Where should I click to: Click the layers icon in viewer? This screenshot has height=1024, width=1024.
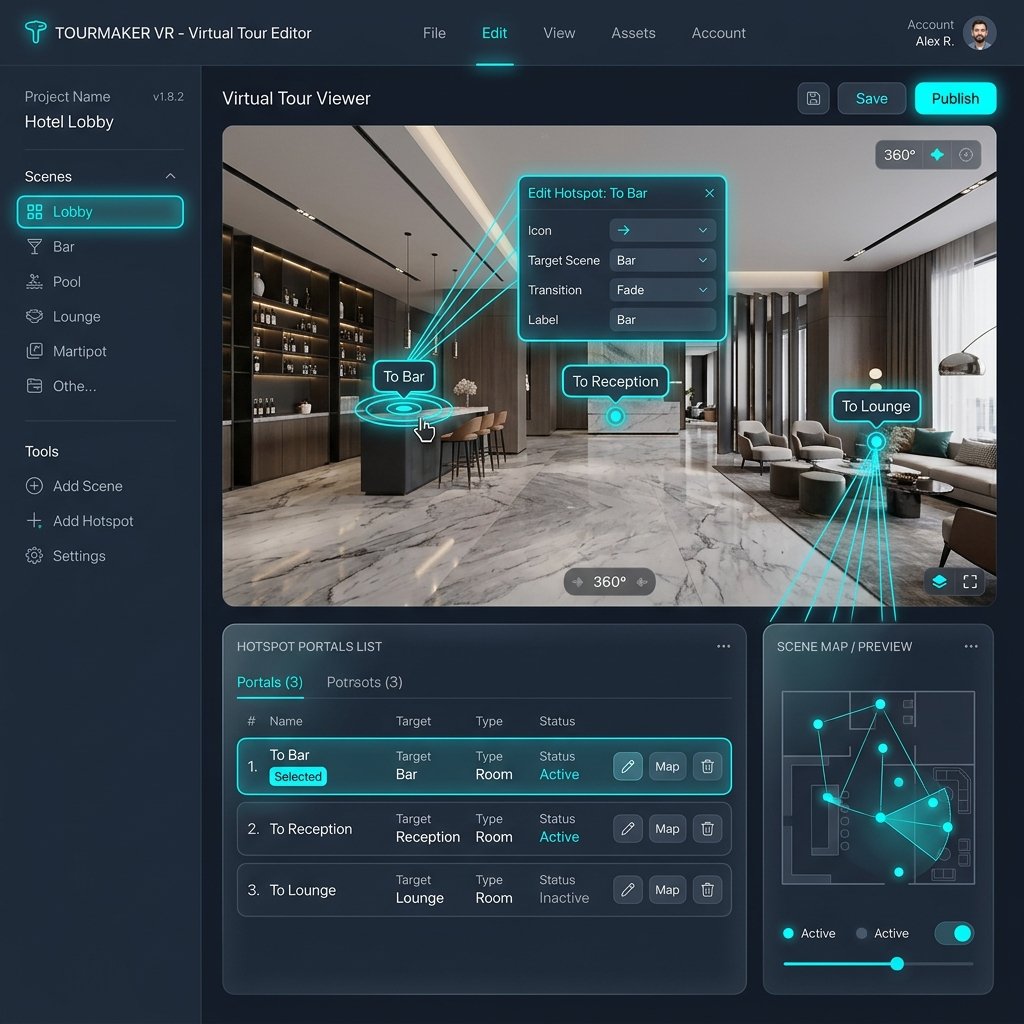(x=939, y=581)
